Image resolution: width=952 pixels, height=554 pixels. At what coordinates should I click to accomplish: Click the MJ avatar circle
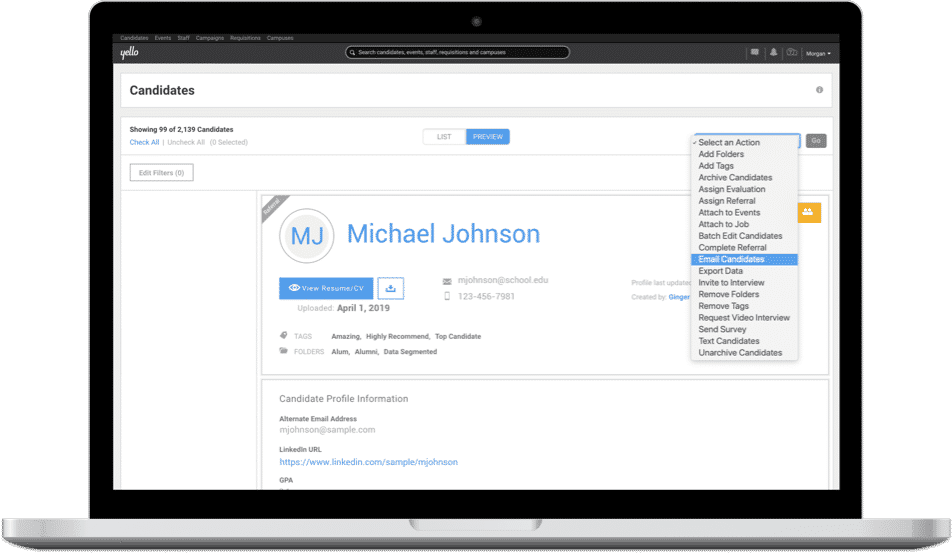coord(307,236)
